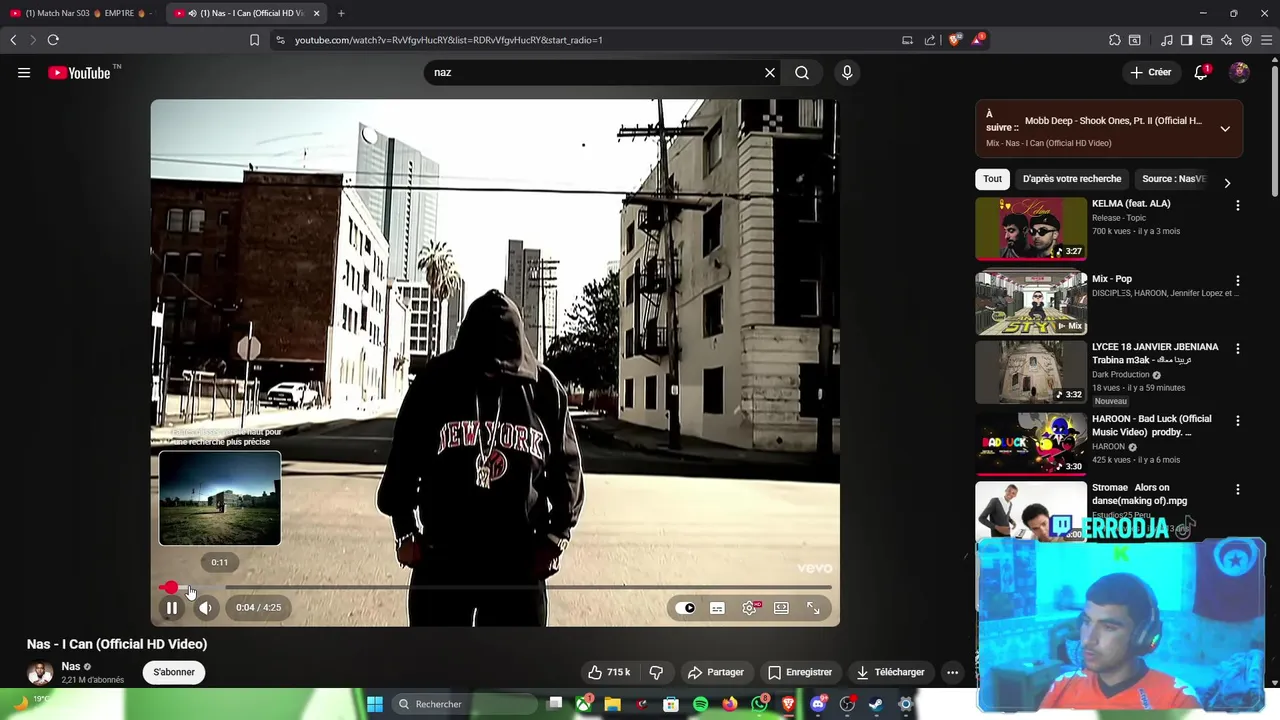Open options for Mix - Pop
This screenshot has height=720, width=1280.
(1238, 281)
